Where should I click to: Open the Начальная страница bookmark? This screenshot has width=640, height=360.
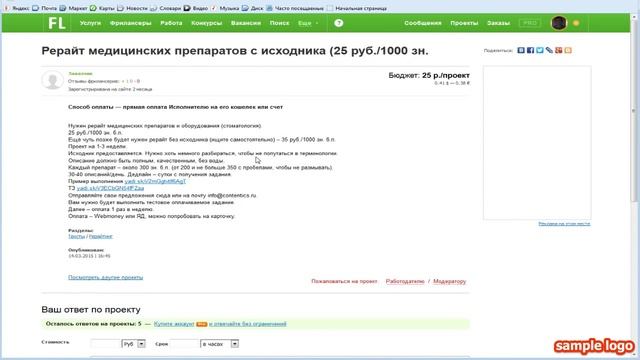point(357,8)
